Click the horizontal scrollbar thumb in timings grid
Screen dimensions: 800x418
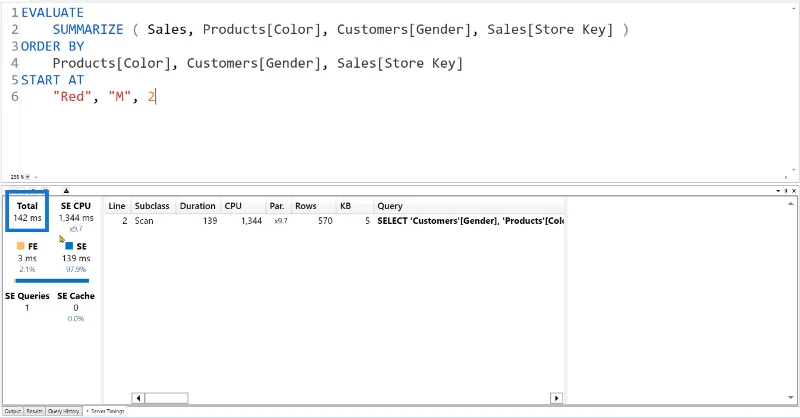(x=166, y=398)
